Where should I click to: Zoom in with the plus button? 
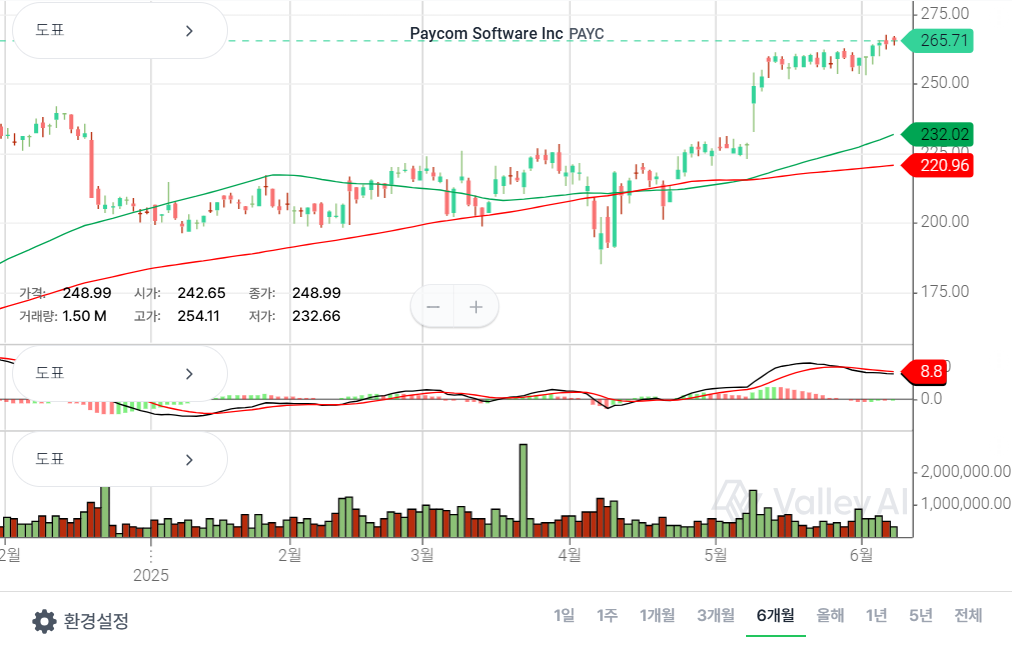click(476, 307)
